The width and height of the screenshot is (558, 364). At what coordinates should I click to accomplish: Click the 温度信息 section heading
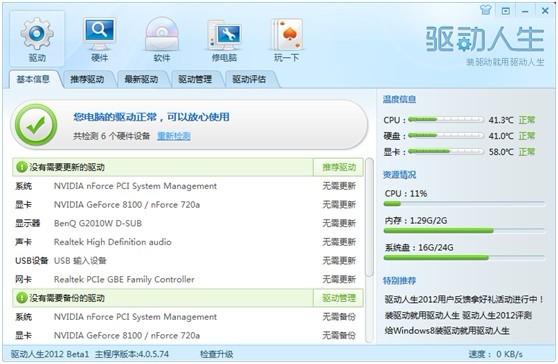point(399,99)
